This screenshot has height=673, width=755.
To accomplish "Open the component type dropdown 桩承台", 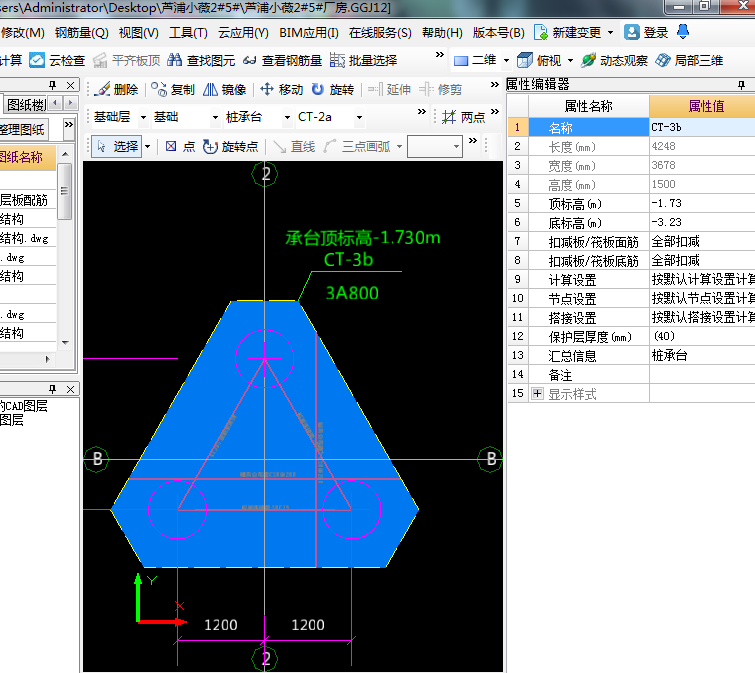I will click(x=287, y=117).
